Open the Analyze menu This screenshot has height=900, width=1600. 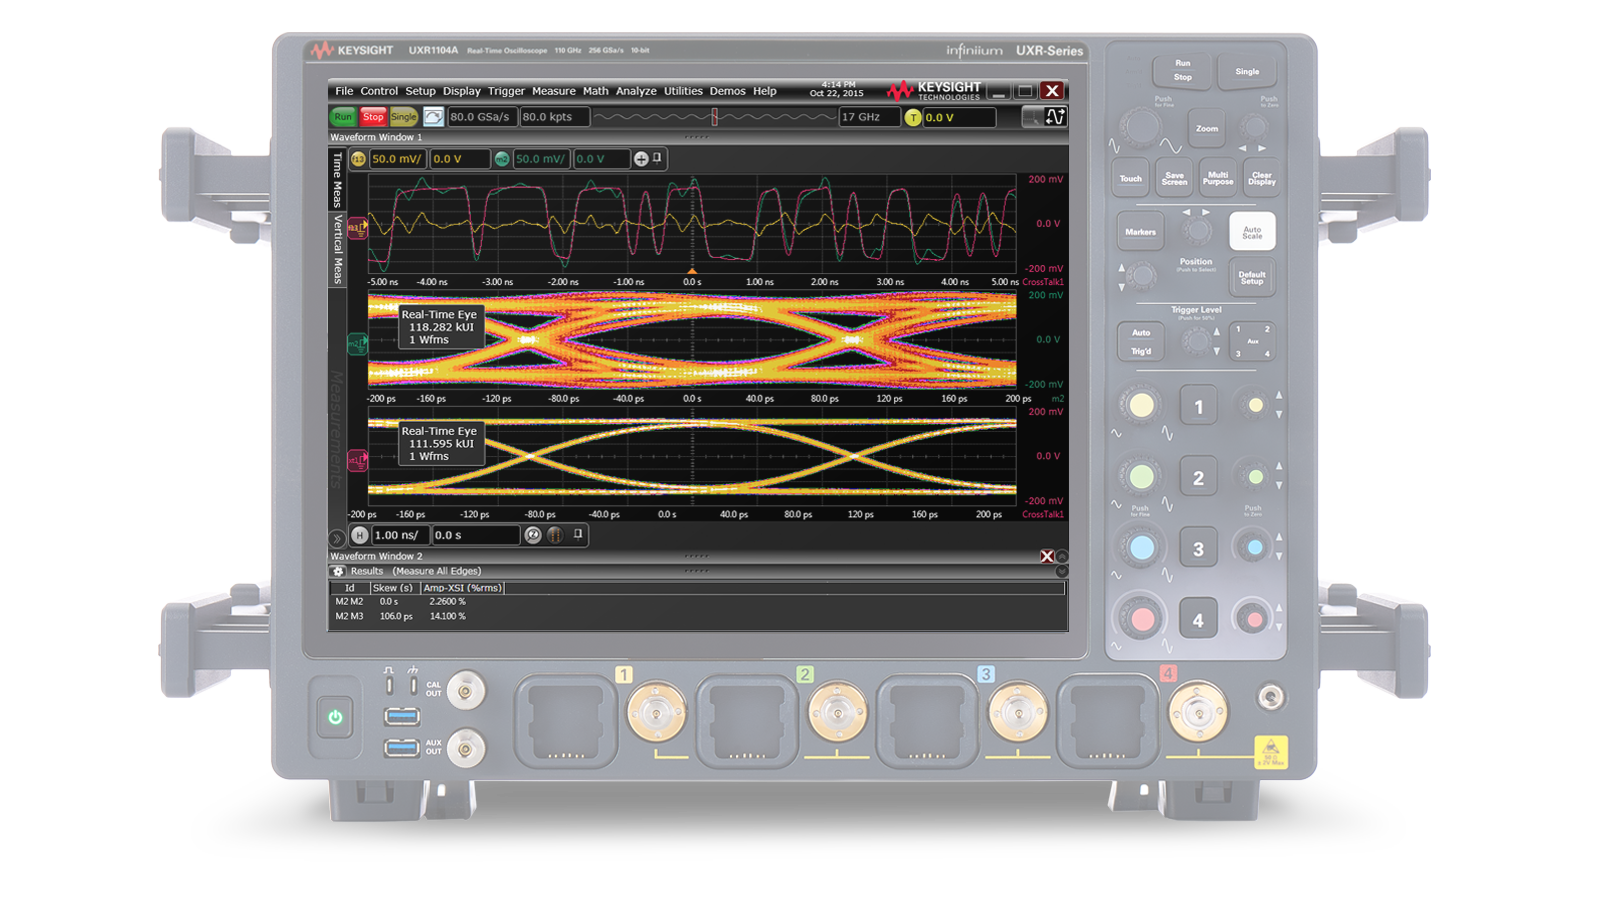636,91
